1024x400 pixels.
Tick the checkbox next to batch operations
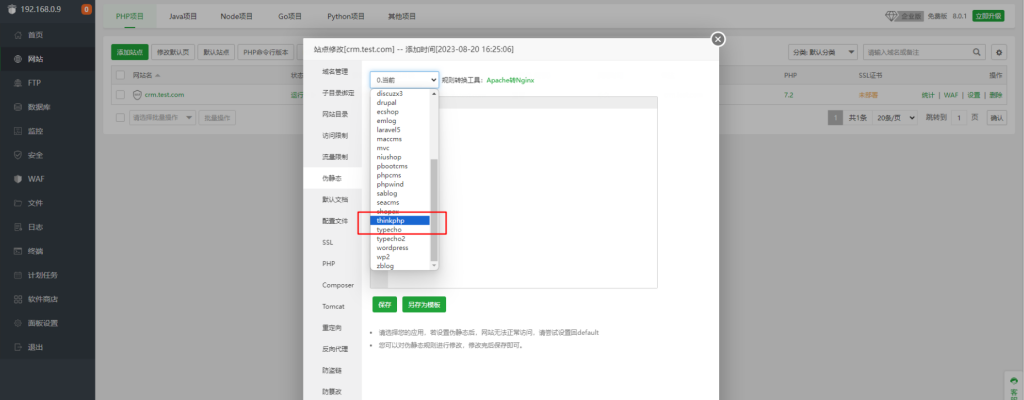[120, 118]
